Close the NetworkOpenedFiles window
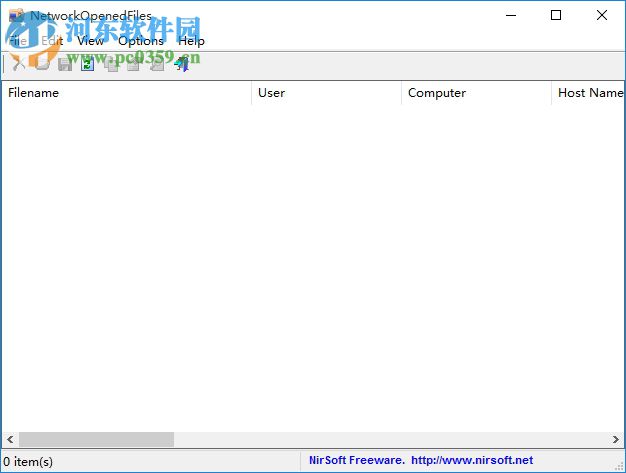Screen dimensions: 626x473 coord(602,15)
